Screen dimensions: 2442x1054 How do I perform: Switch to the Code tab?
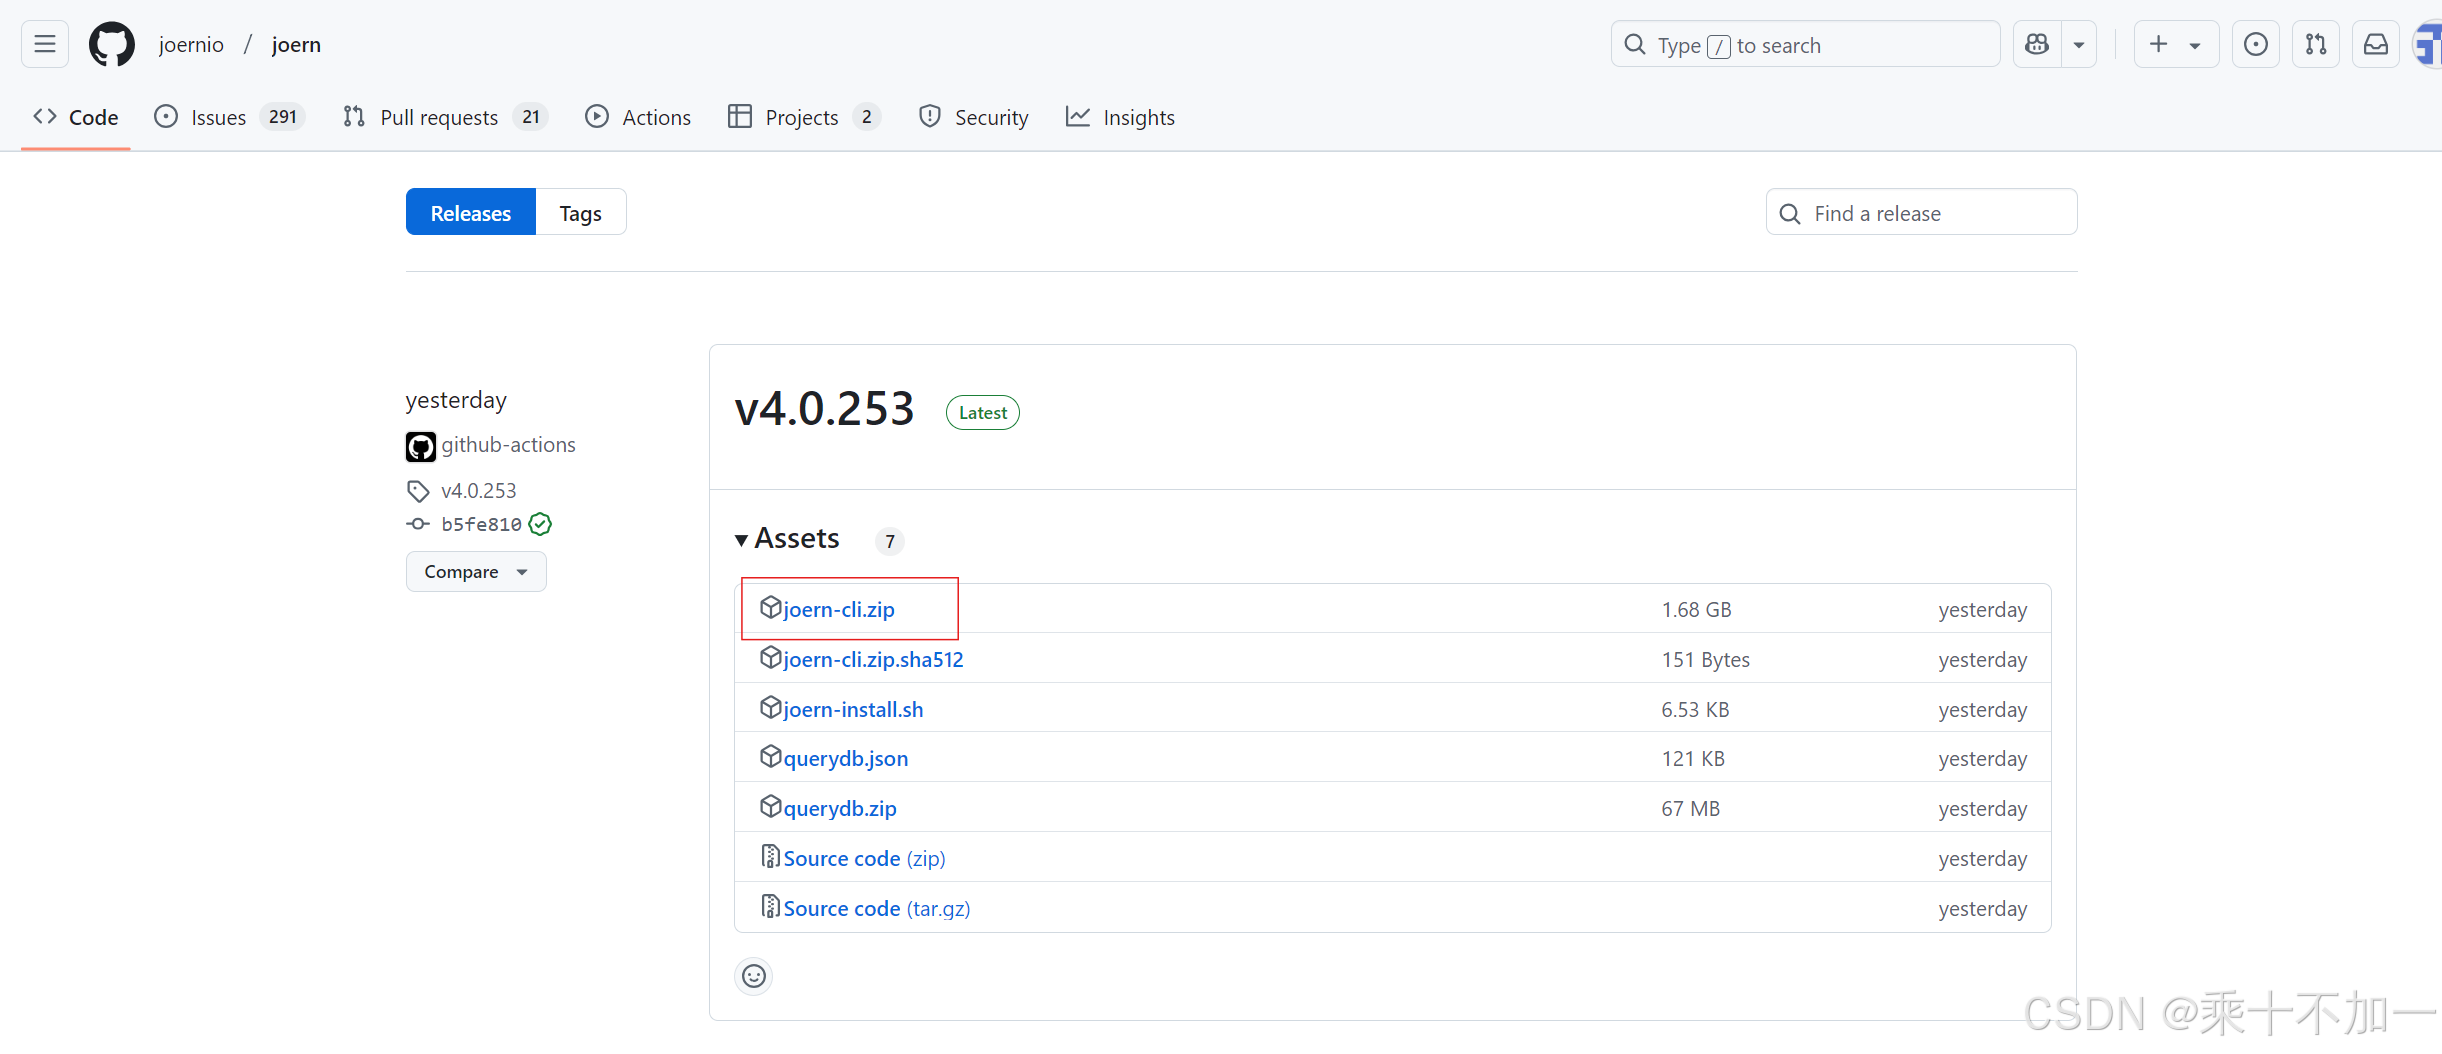[x=76, y=117]
